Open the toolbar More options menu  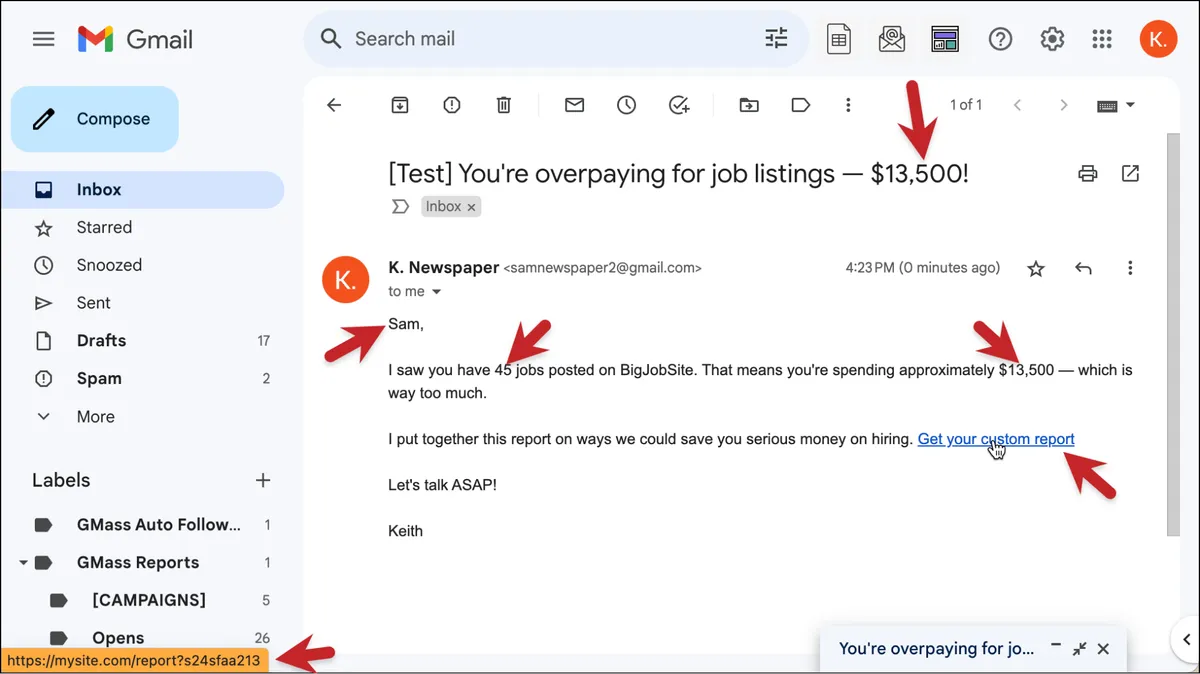[x=848, y=105]
